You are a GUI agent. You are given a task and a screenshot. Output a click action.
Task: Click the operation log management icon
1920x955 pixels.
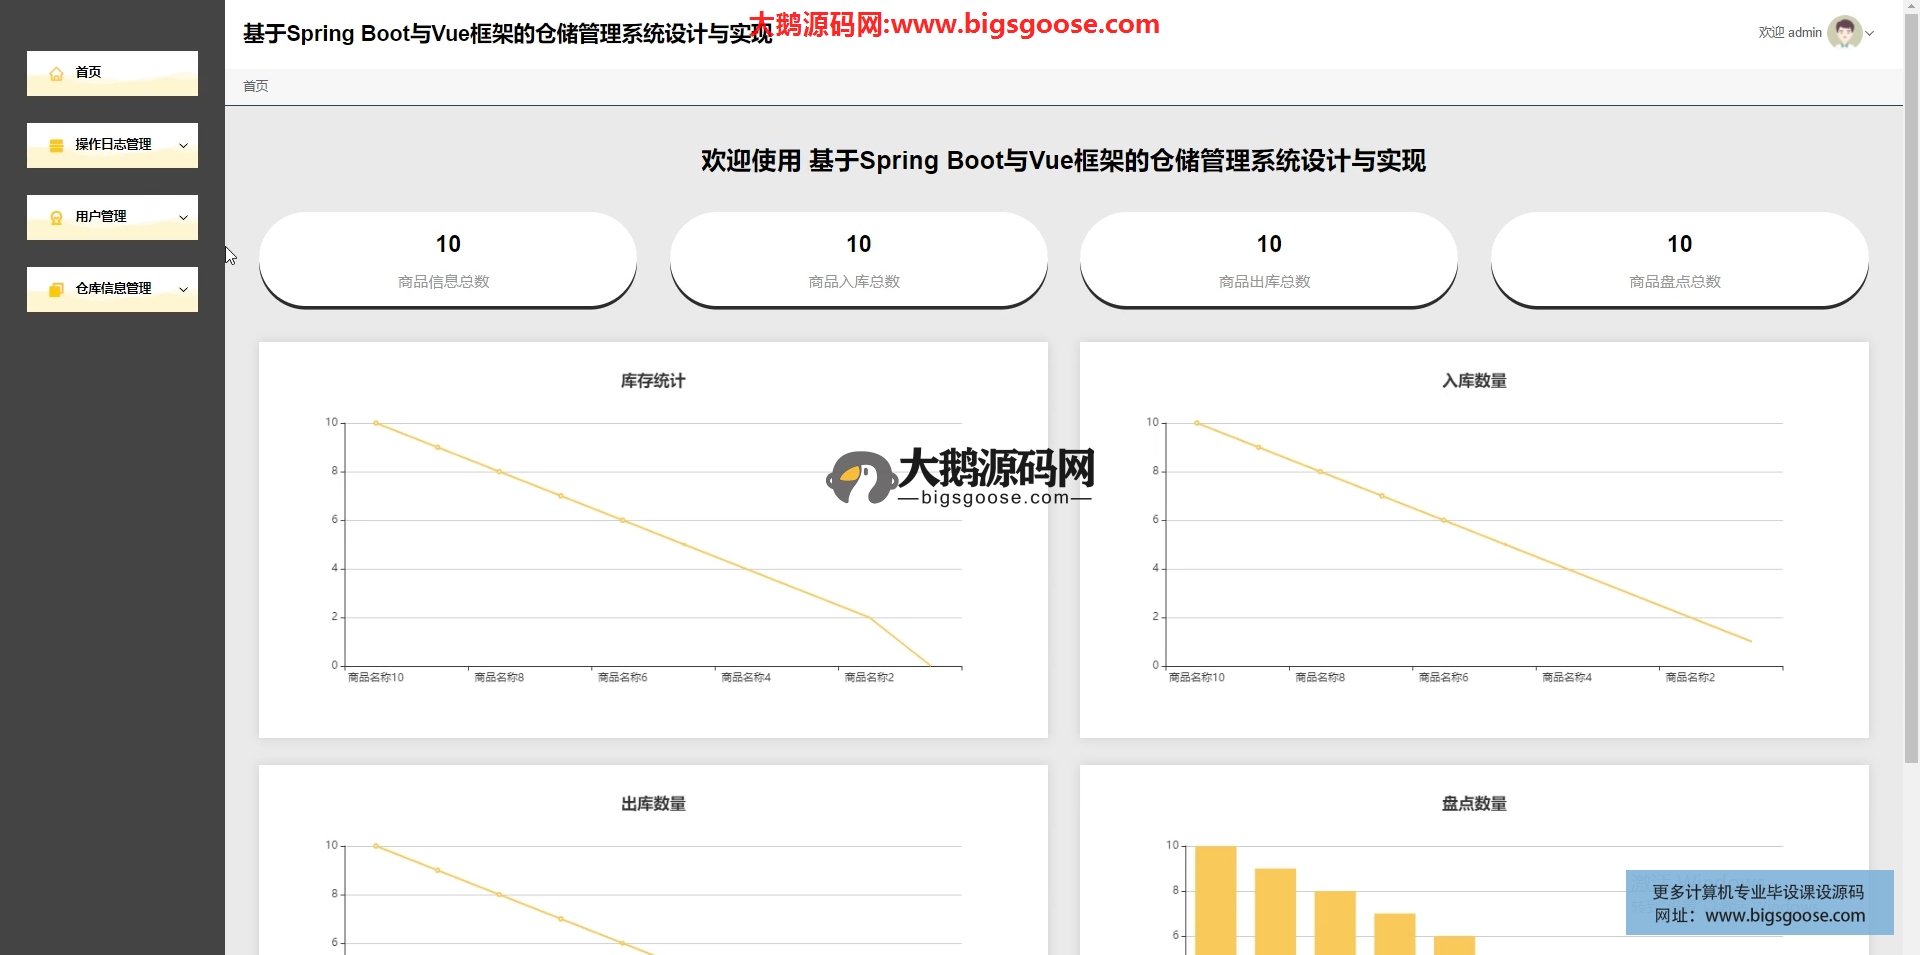[56, 145]
